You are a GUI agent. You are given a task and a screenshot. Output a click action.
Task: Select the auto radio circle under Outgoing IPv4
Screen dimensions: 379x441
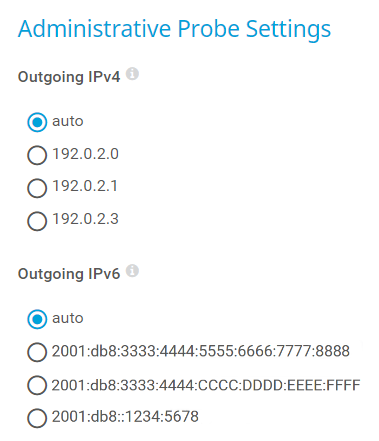point(37,122)
